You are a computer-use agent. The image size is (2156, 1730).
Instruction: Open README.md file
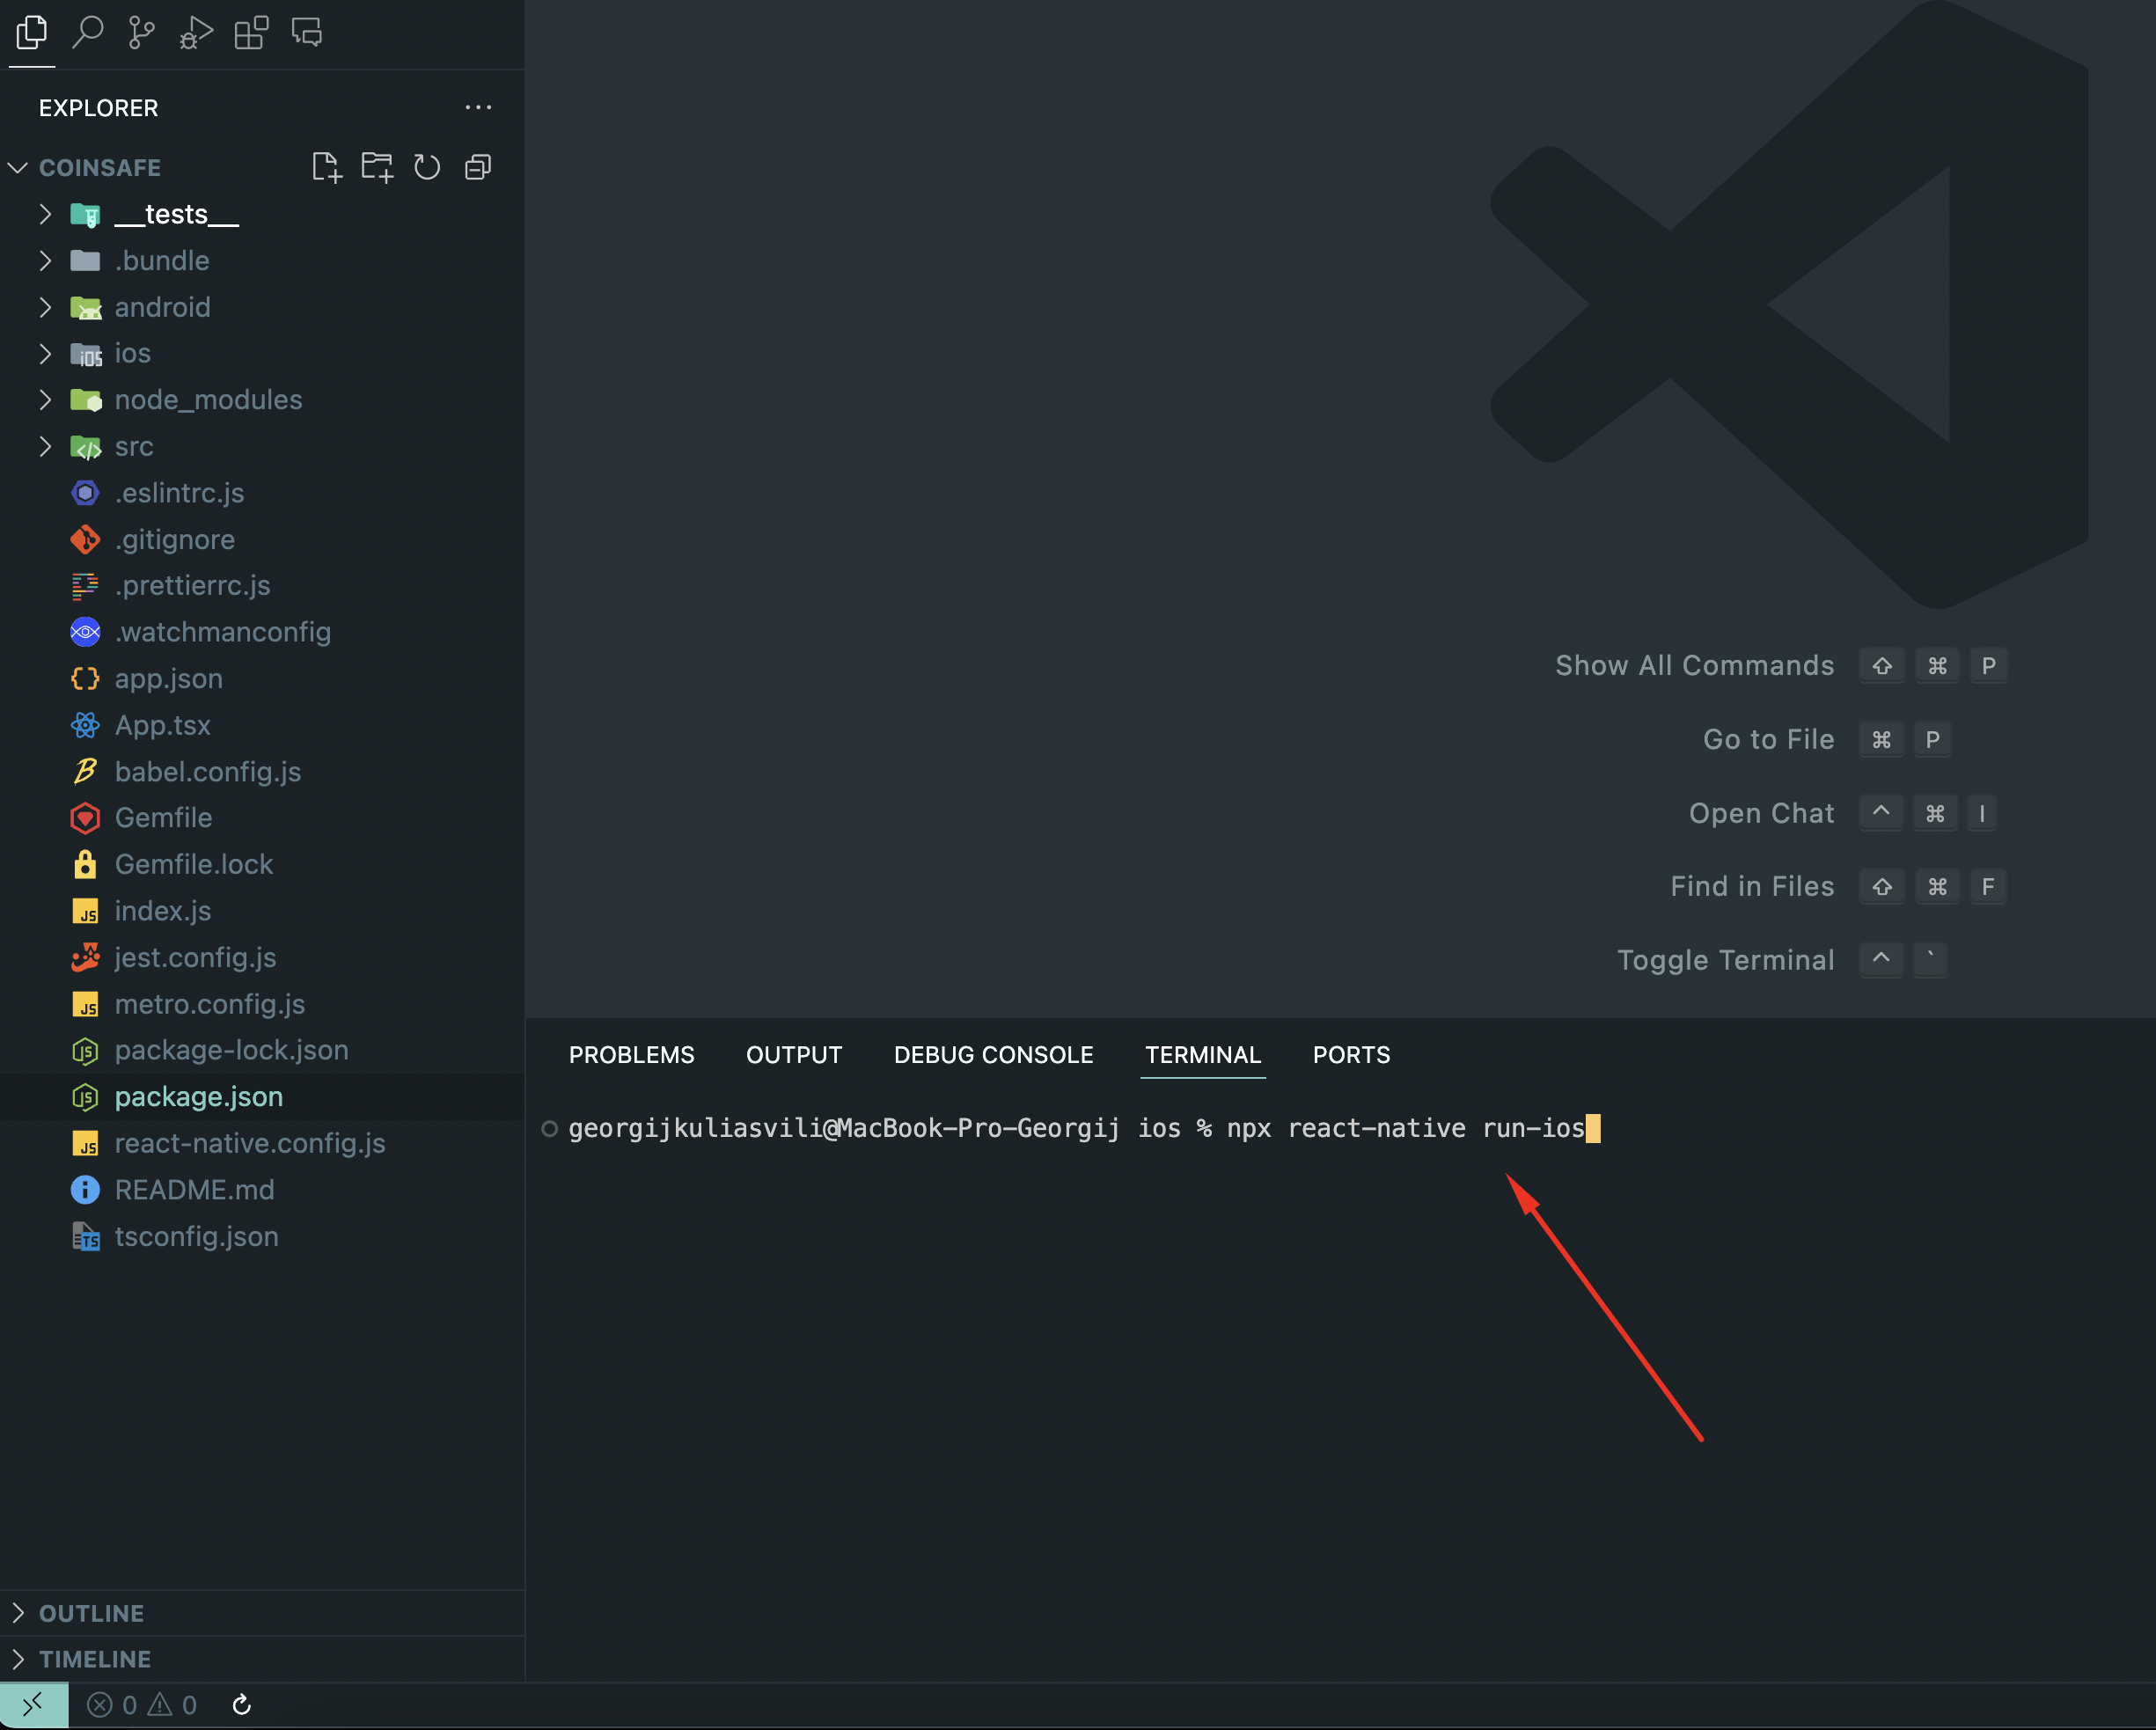click(262, 1190)
